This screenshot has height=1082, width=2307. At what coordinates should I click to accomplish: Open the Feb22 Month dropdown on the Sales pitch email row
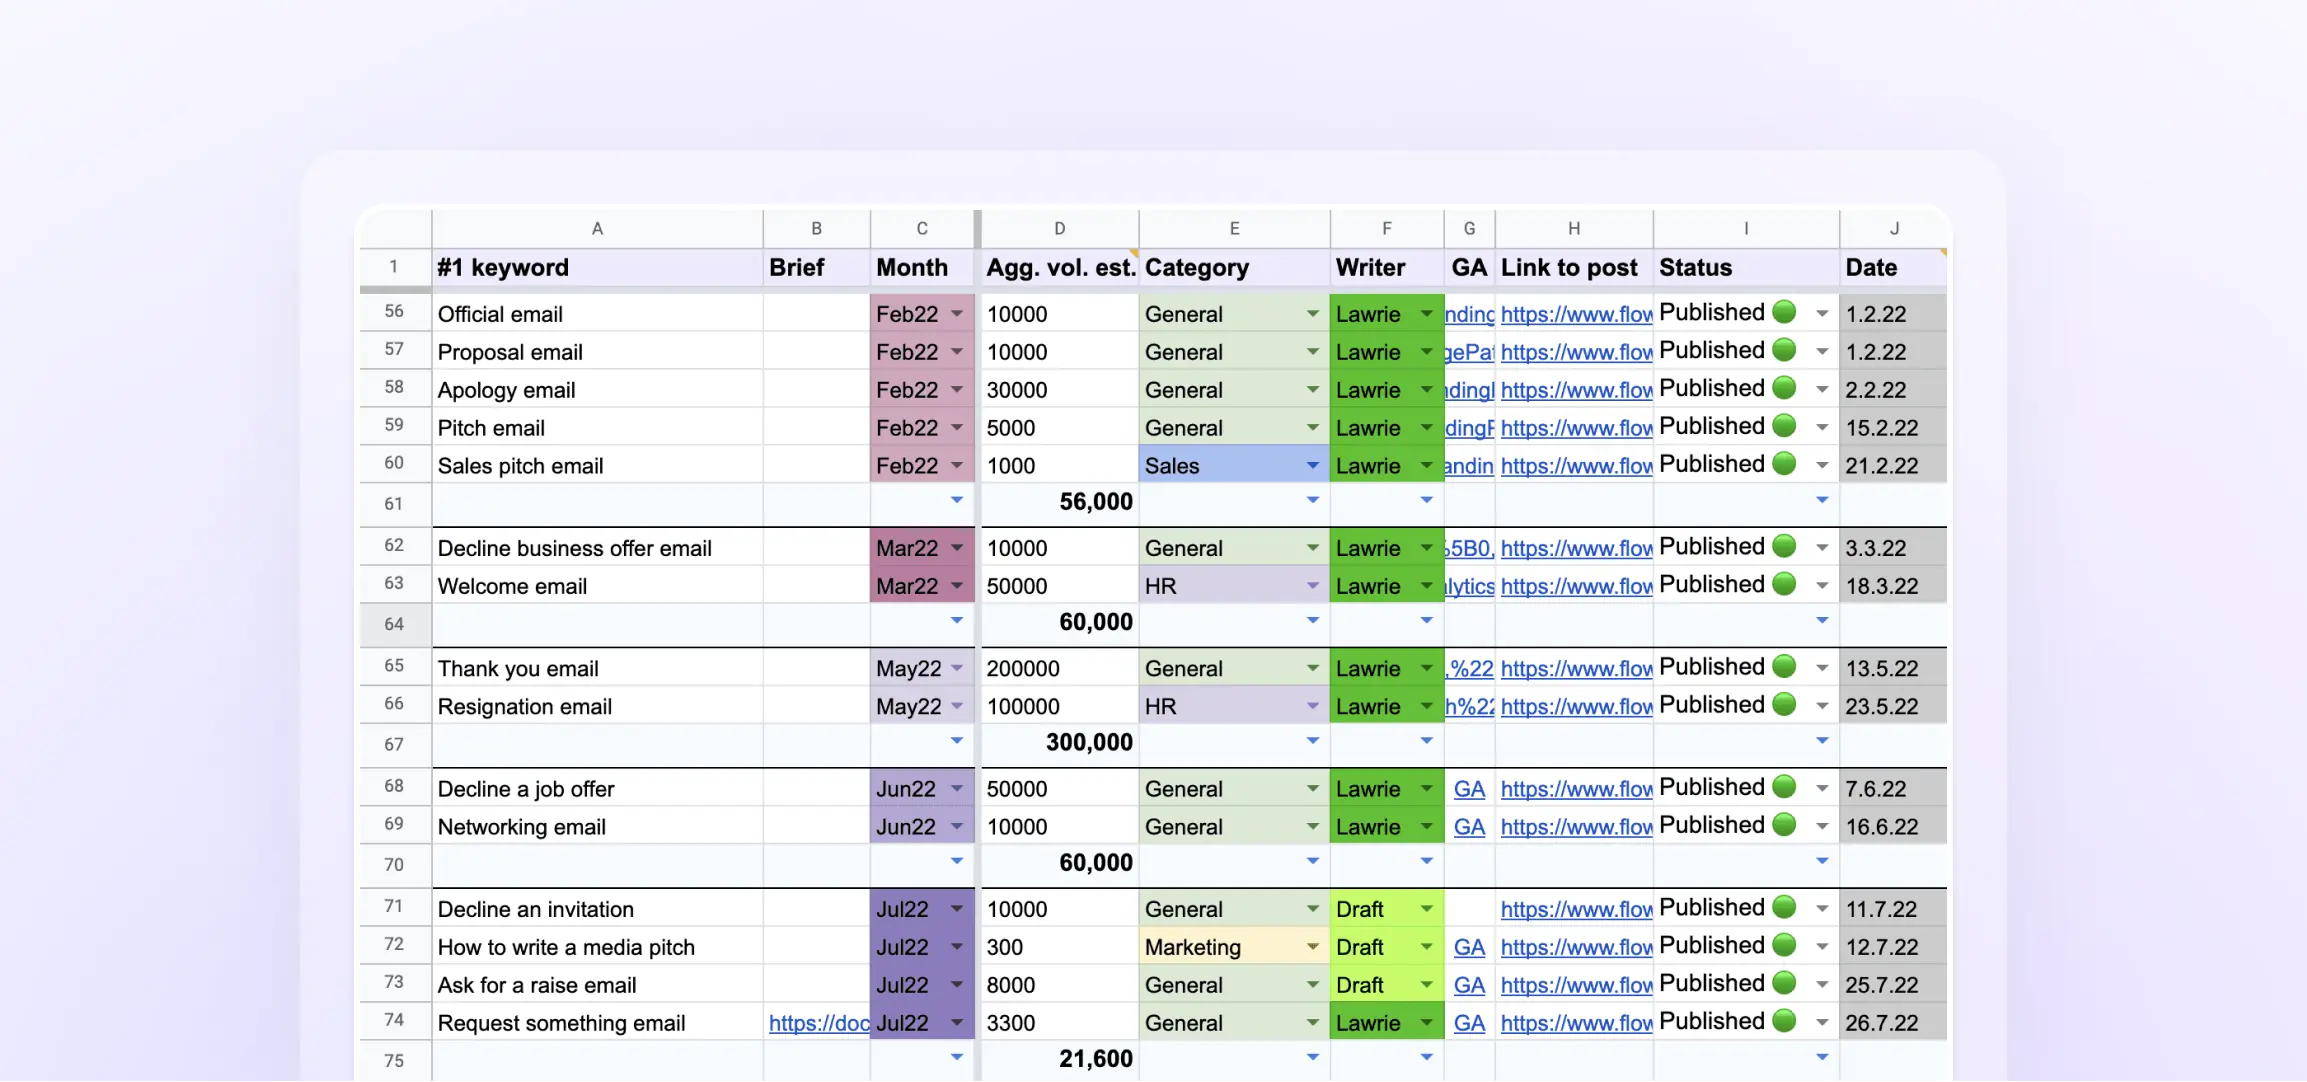[x=956, y=465]
